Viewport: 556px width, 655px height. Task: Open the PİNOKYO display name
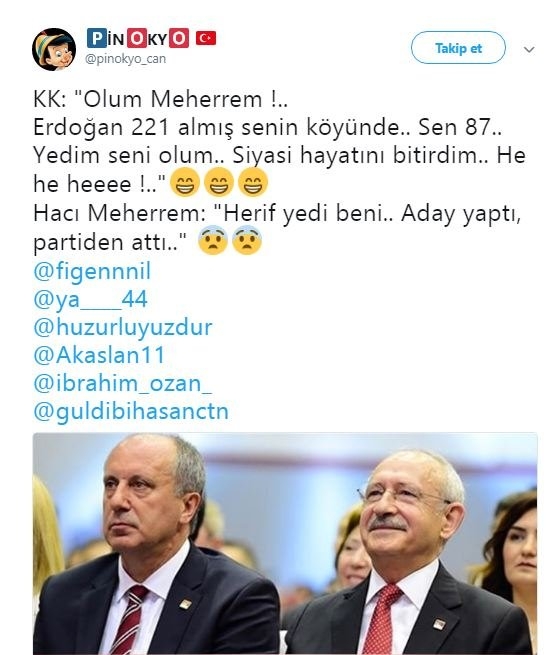pyautogui.click(x=138, y=38)
